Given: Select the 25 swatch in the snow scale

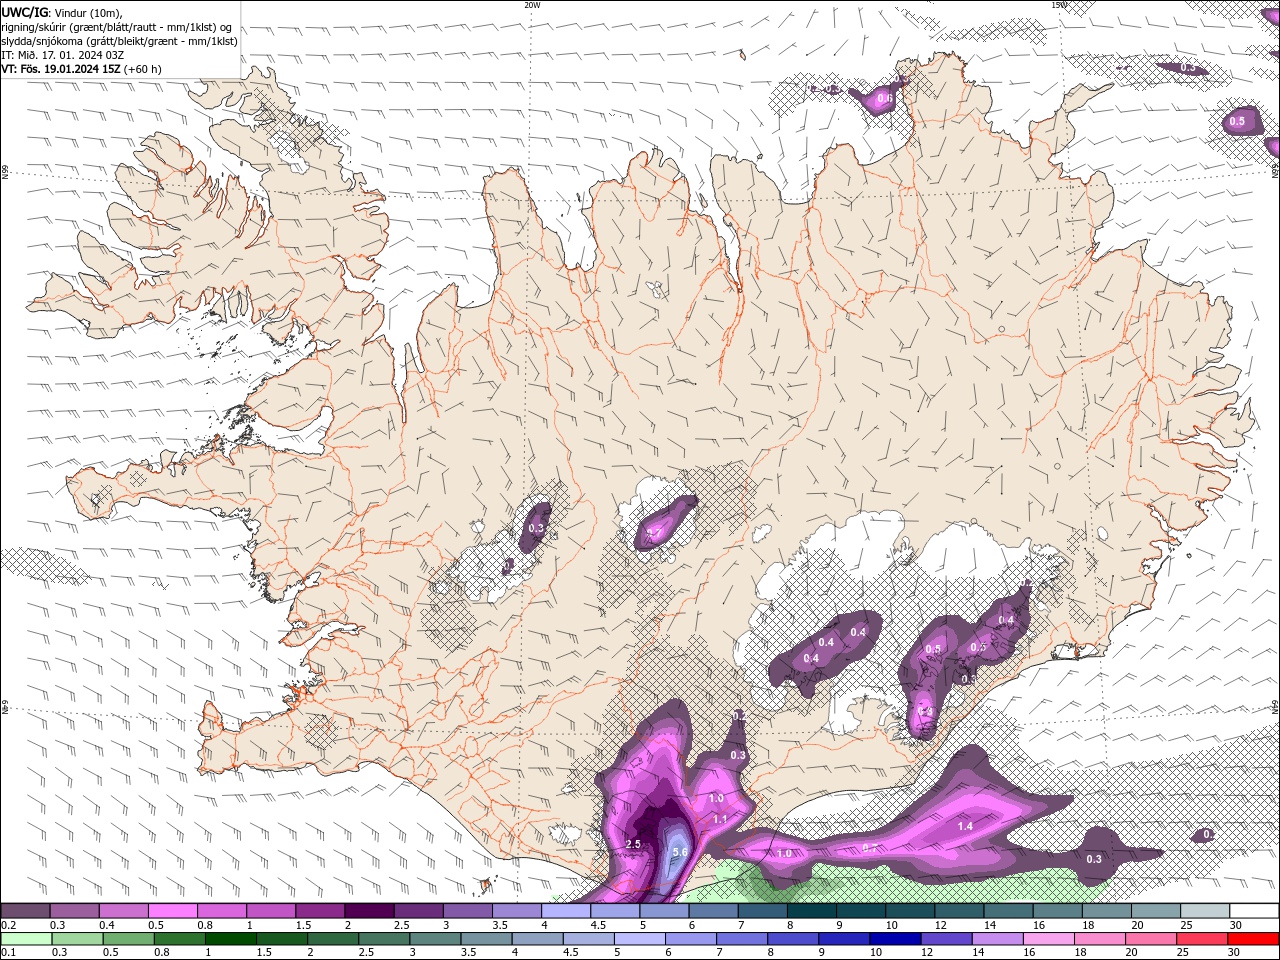Looking at the screenshot, I should (1206, 911).
